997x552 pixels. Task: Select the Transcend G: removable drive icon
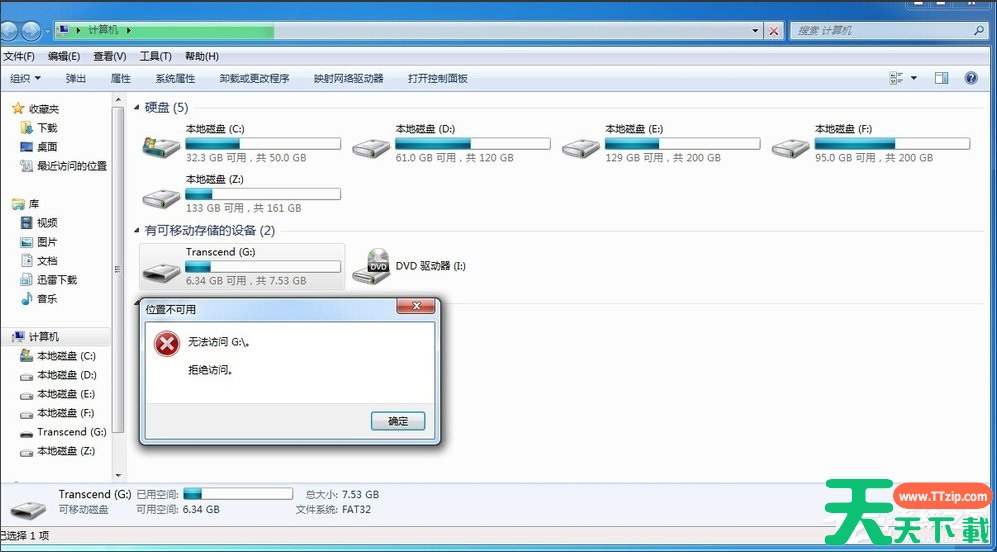coord(161,268)
